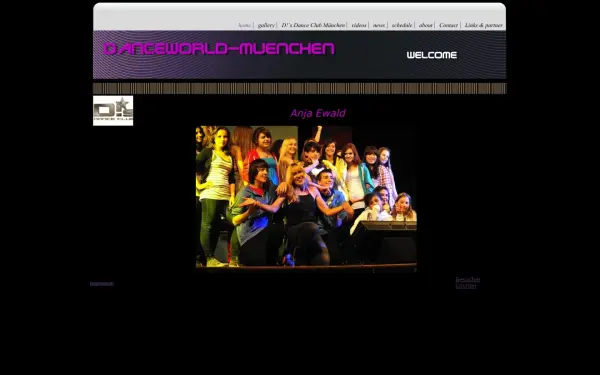Open Links & partner page

point(484,25)
